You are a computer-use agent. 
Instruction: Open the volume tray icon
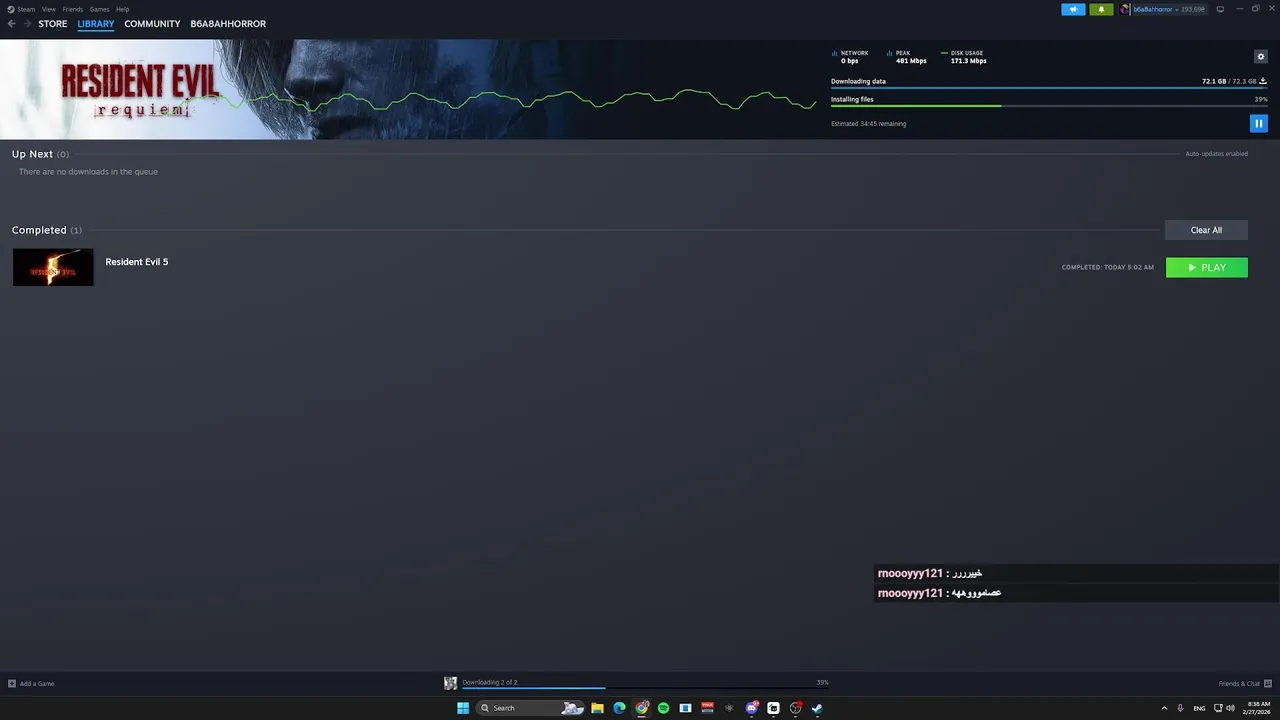1230,708
